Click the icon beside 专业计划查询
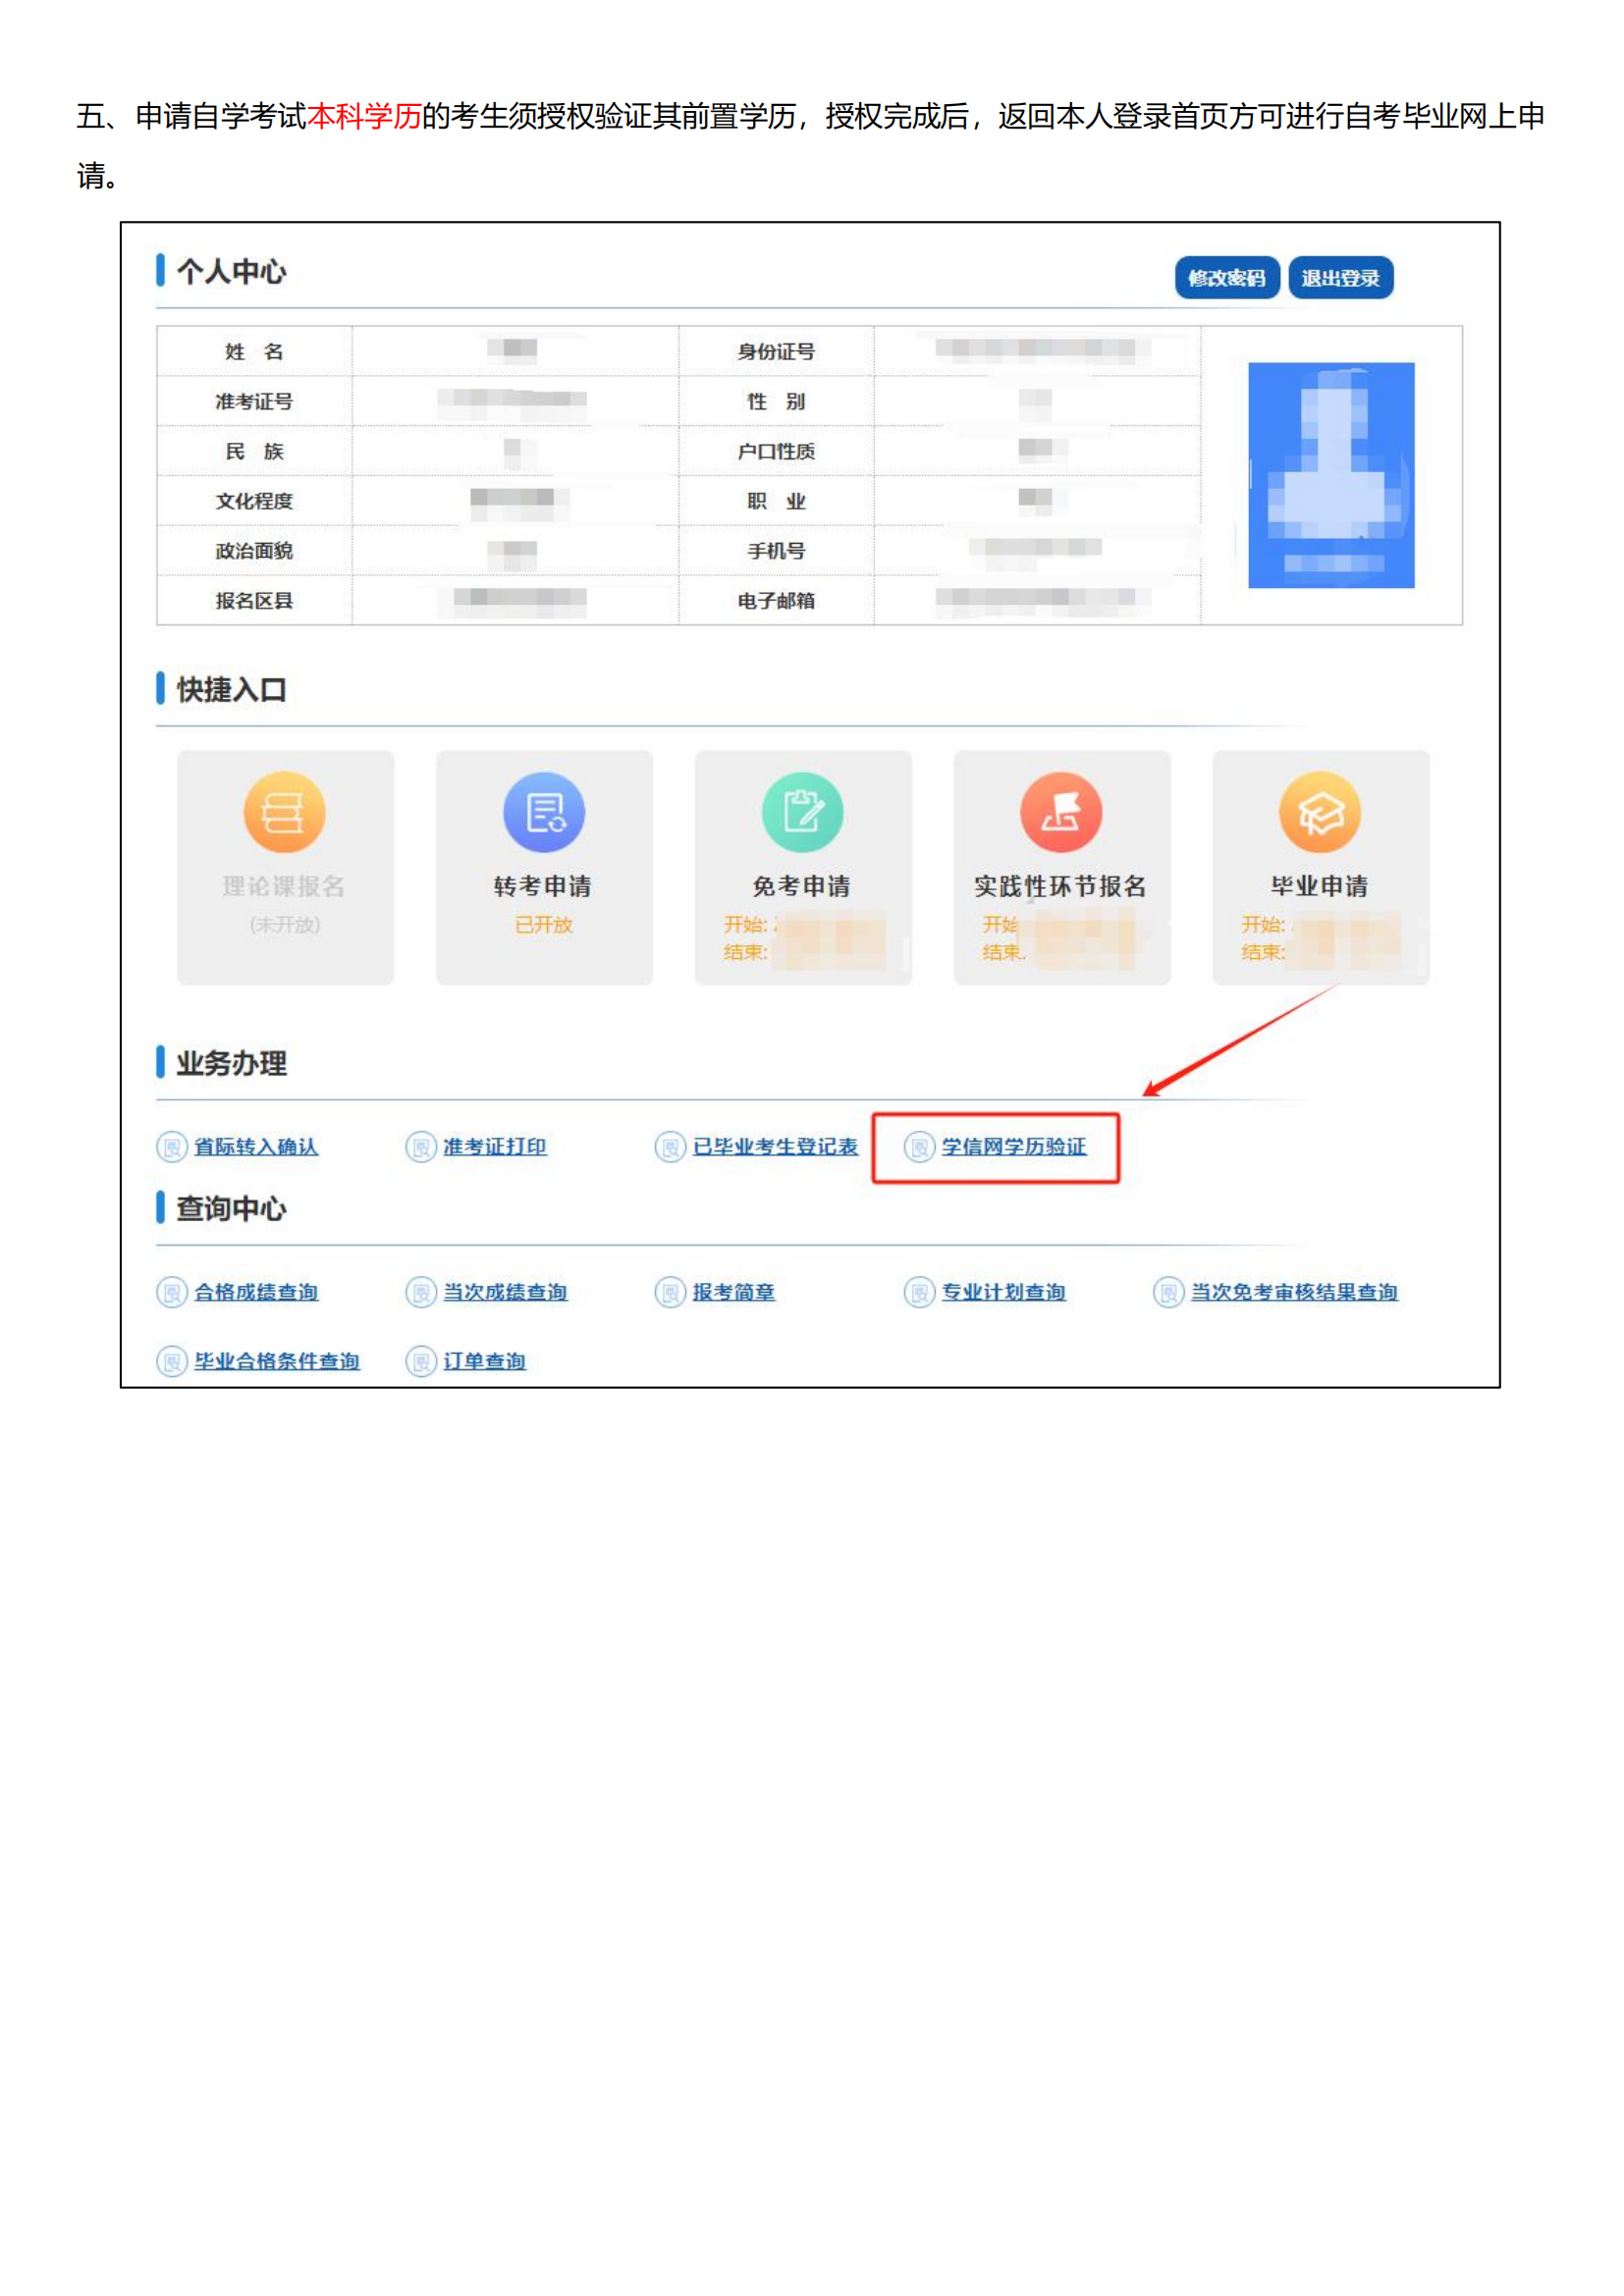Image resolution: width=1624 pixels, height=2296 pixels. coord(919,1292)
